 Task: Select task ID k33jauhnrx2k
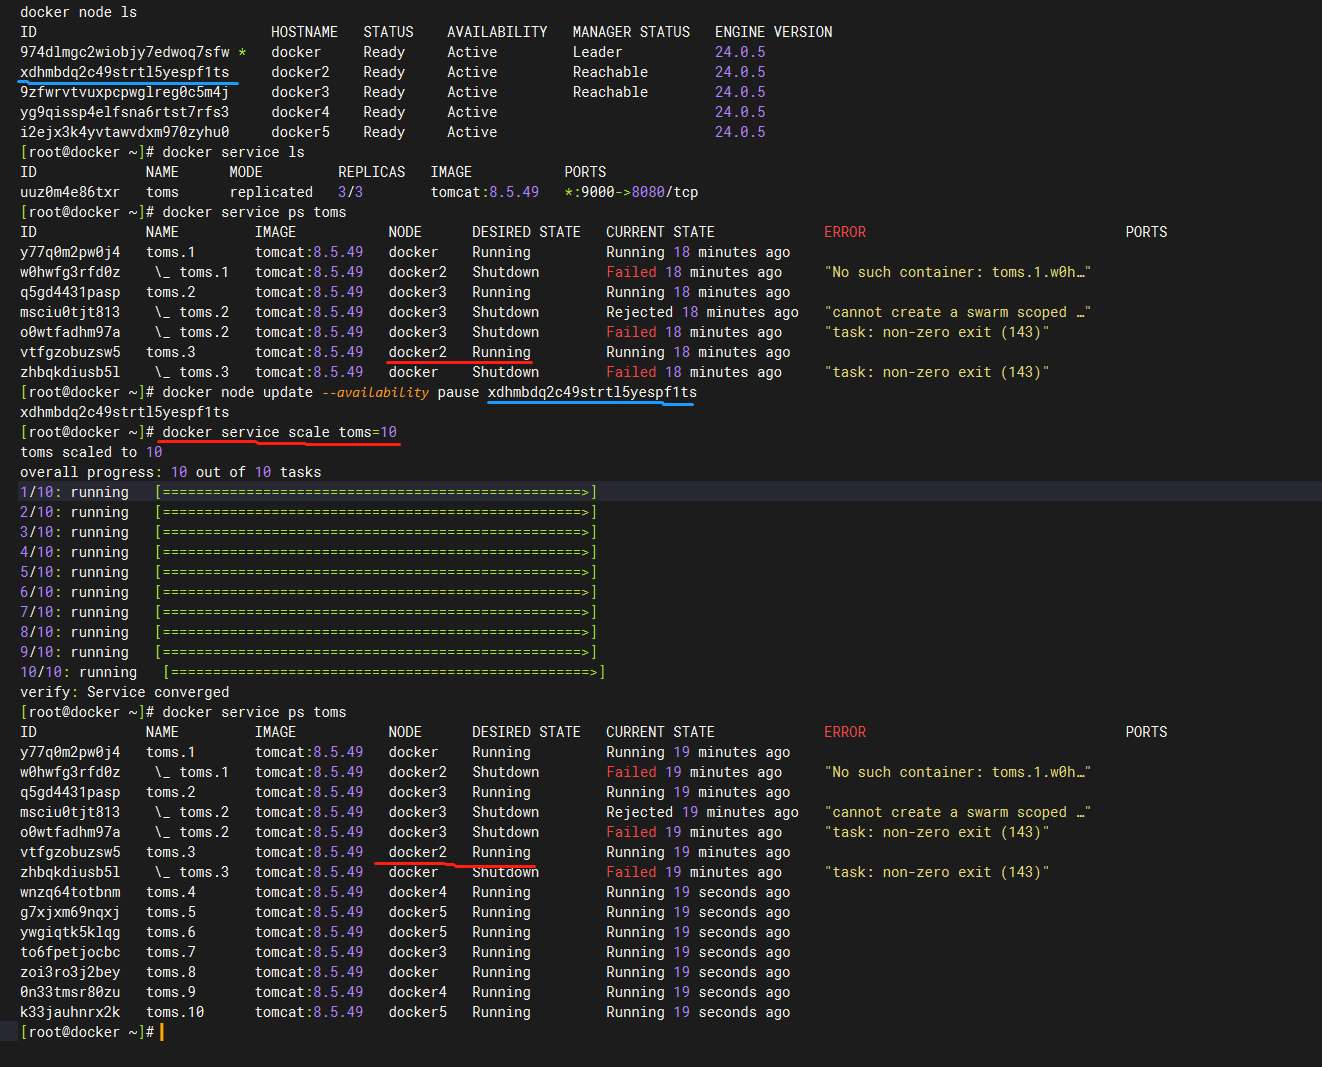tap(70, 1012)
